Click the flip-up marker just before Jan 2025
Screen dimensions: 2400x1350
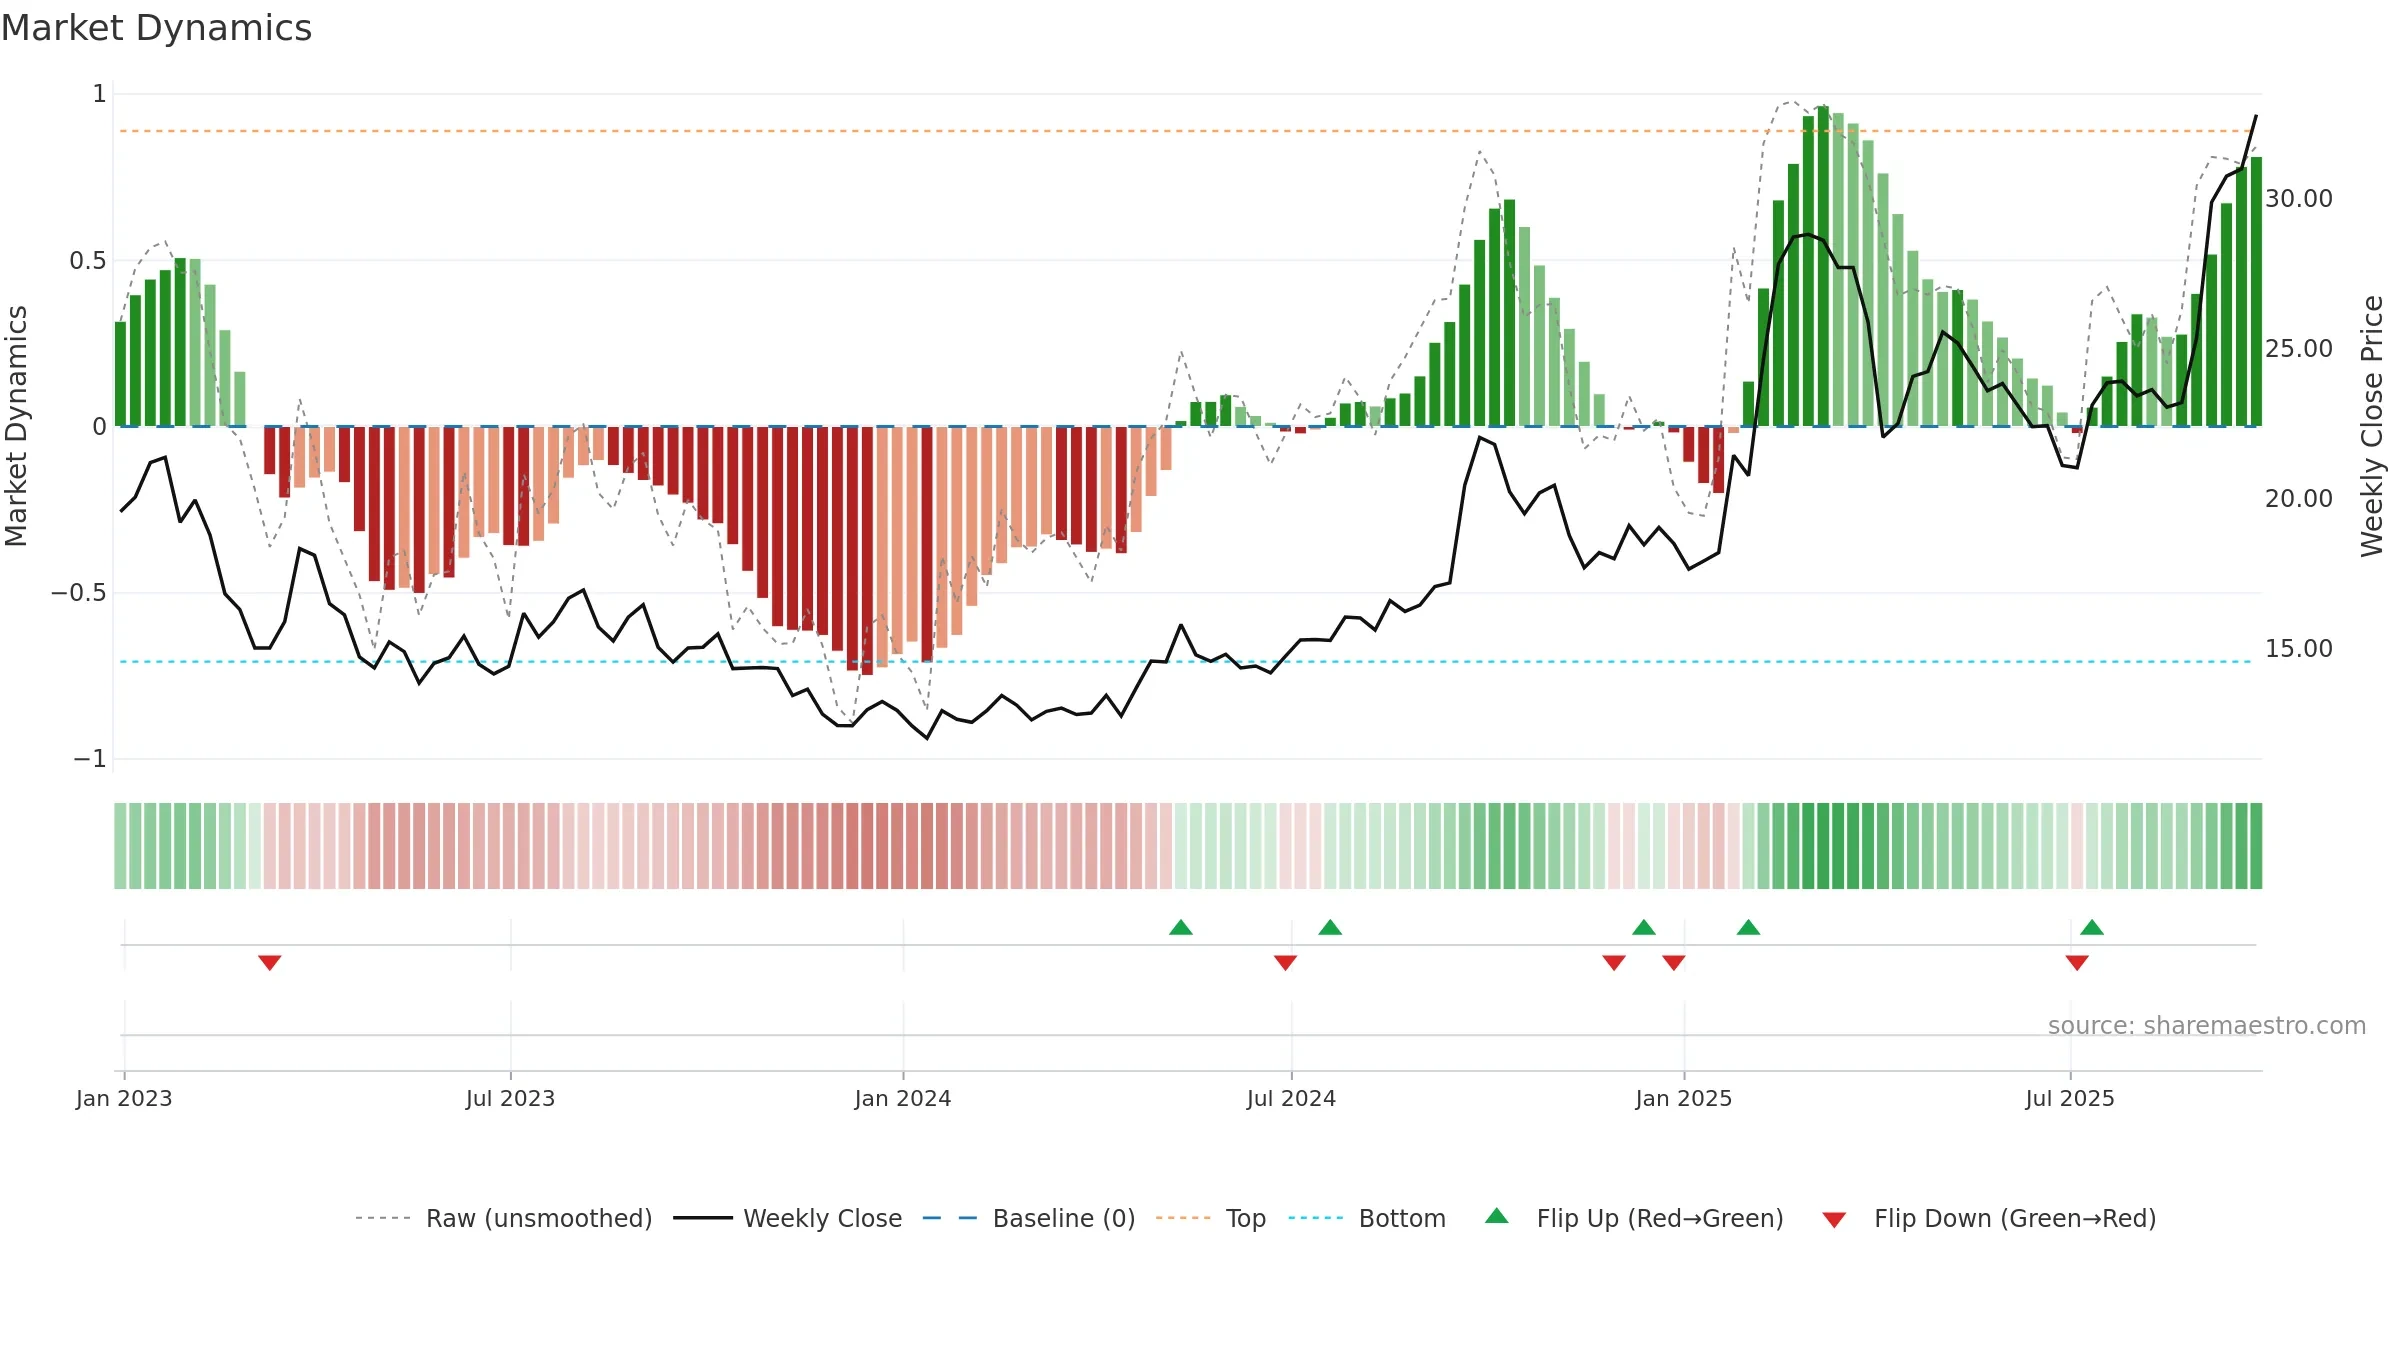point(1644,927)
